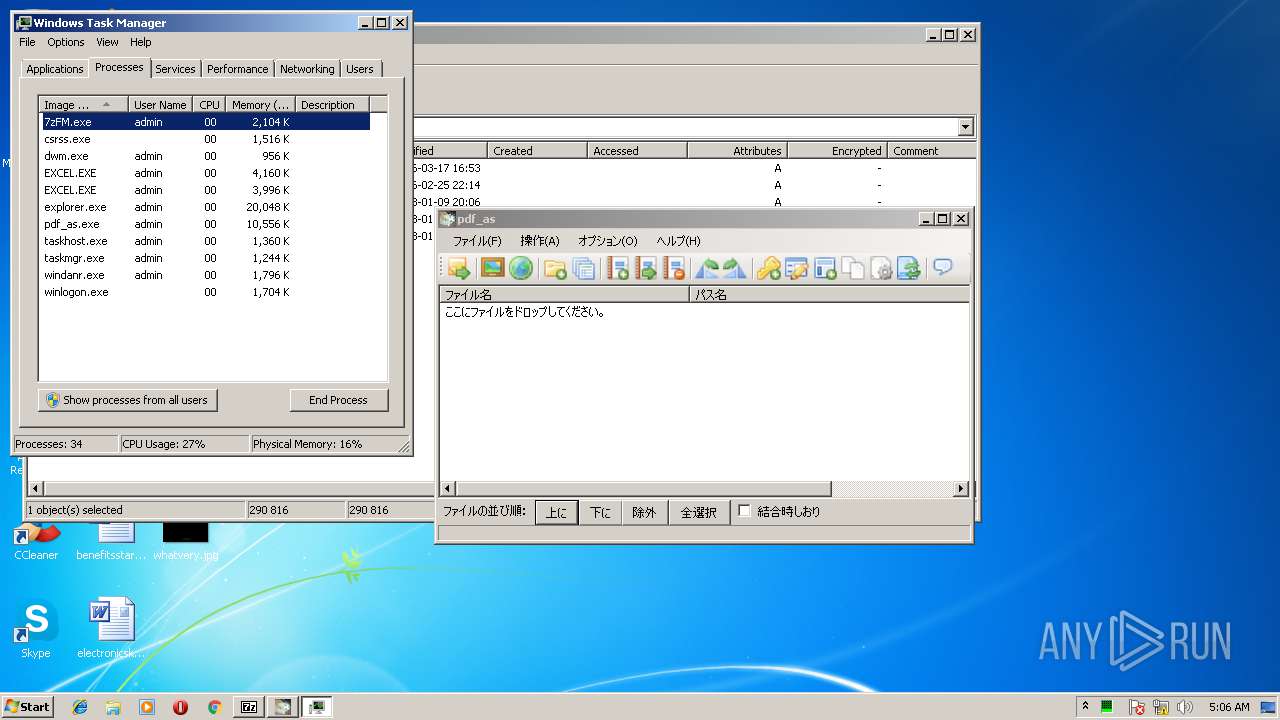The height and width of the screenshot is (720, 1280).
Task: Click the folder with plus icon in pdf_as
Action: (x=555, y=268)
